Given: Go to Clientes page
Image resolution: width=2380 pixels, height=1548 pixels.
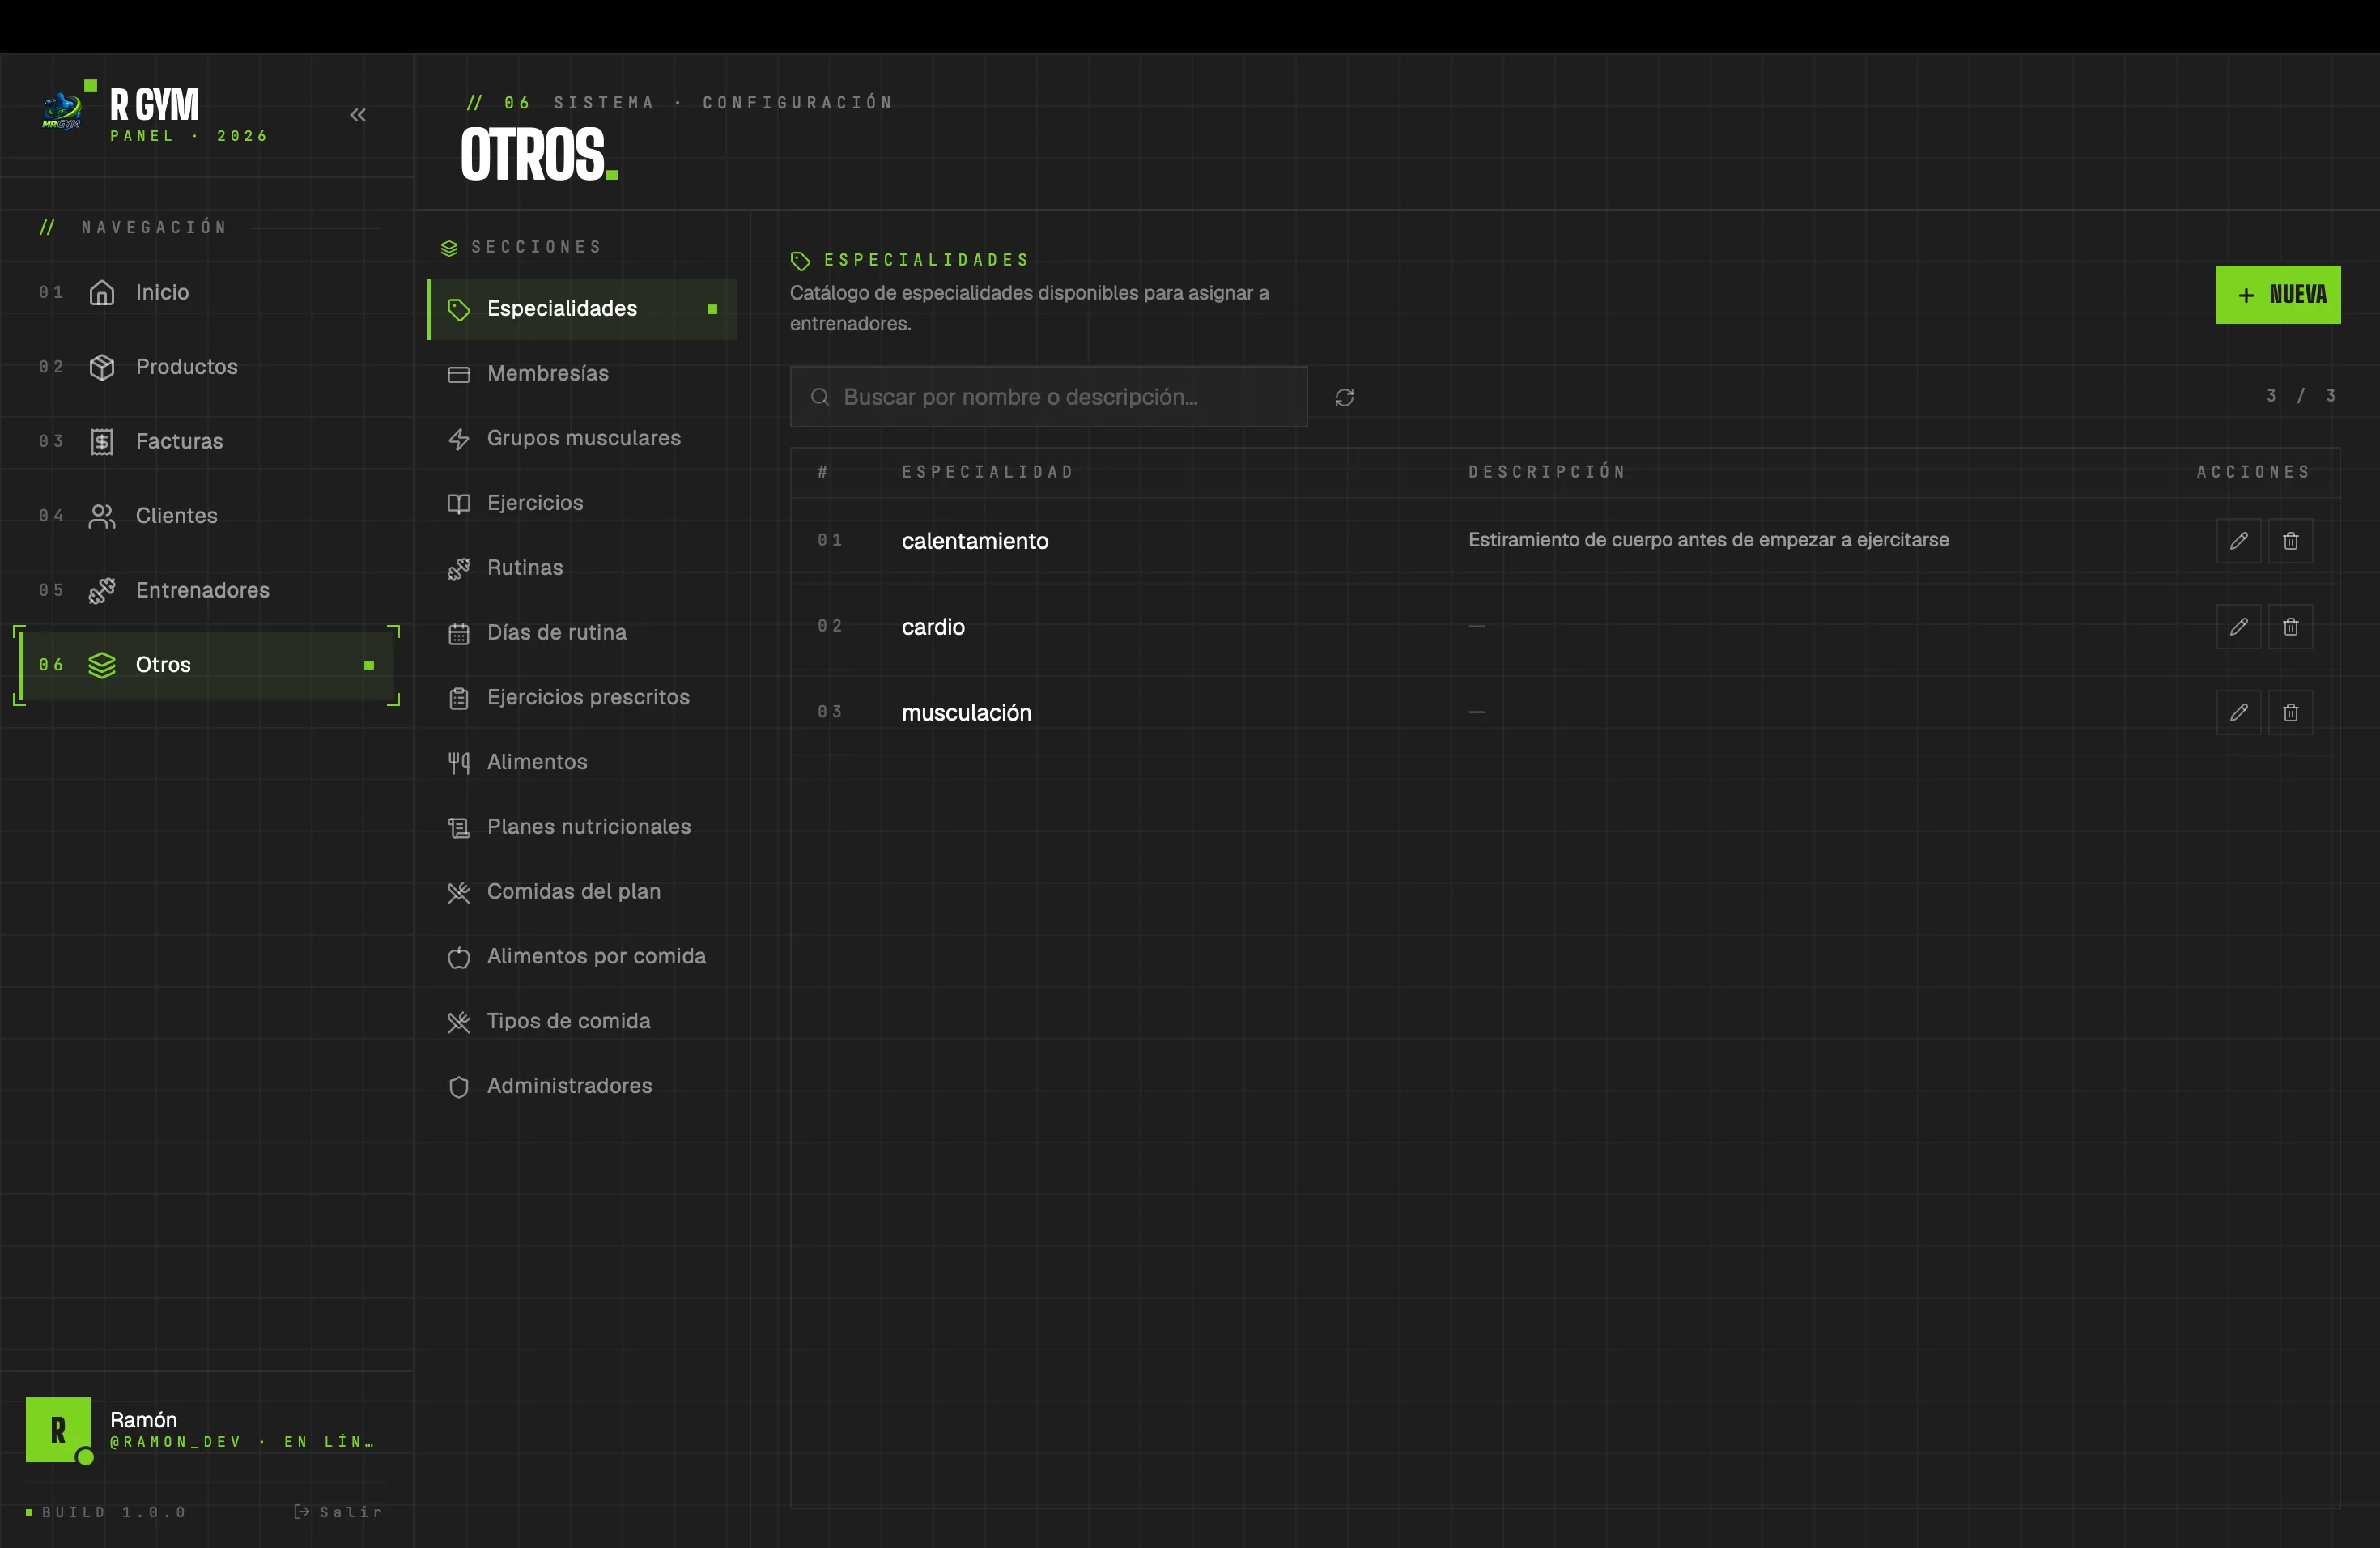Looking at the screenshot, I should [206, 516].
